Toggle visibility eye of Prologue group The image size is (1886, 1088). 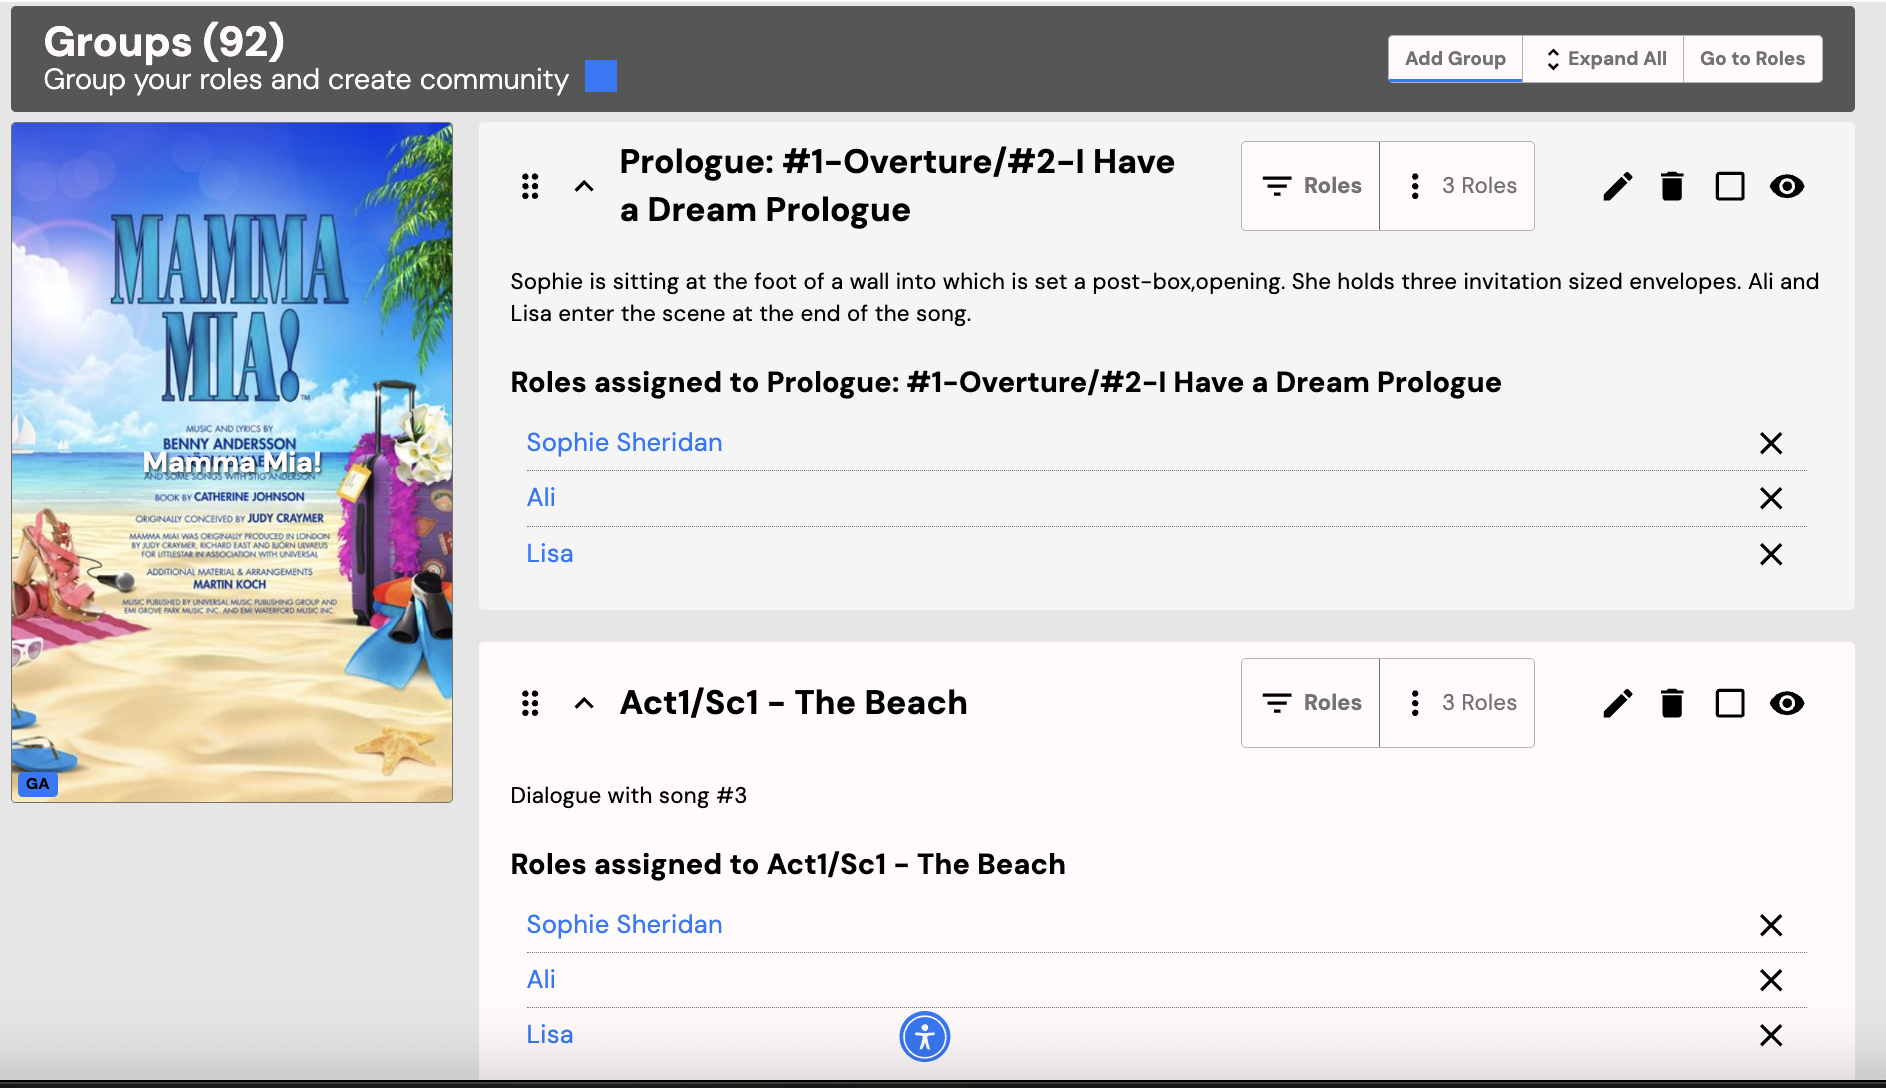point(1787,186)
